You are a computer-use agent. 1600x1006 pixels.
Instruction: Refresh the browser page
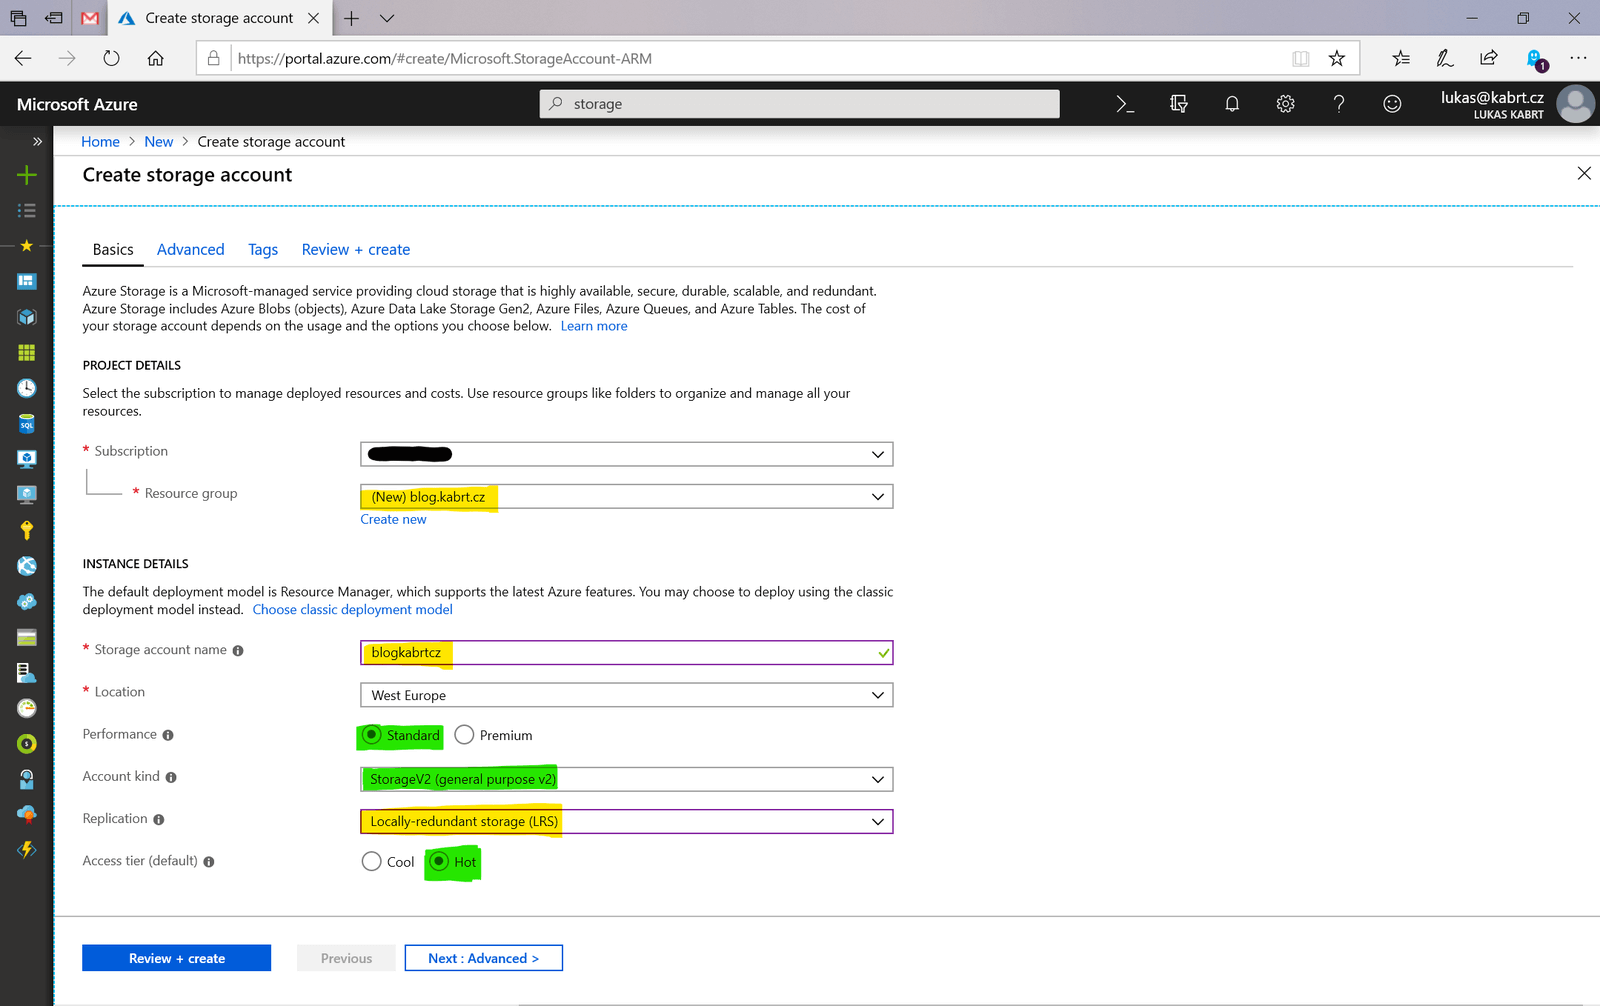(111, 58)
